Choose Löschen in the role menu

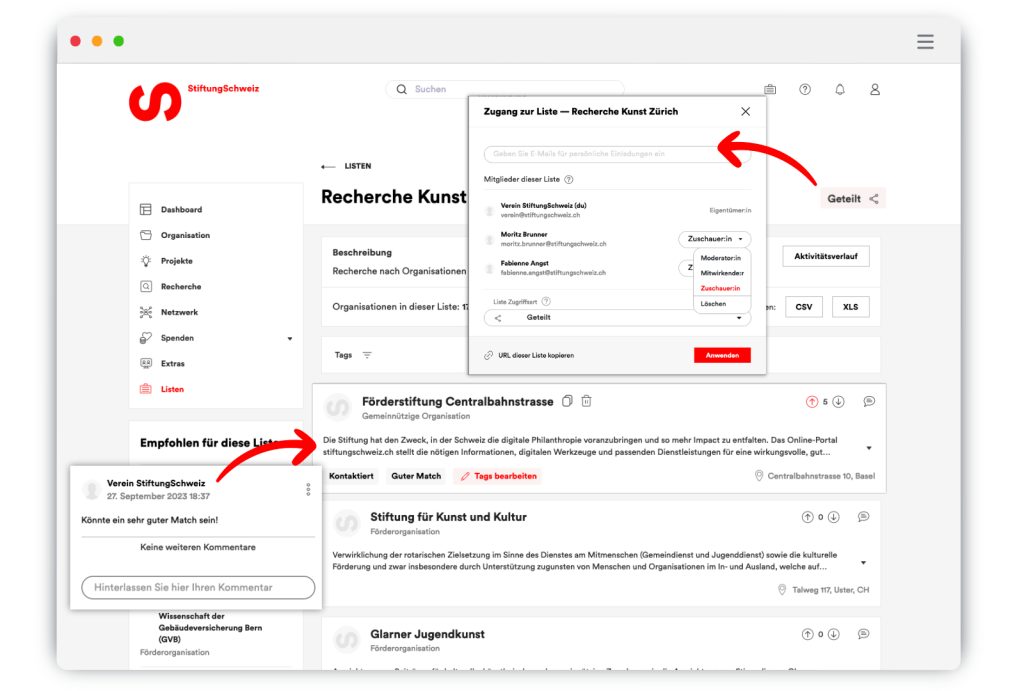[713, 303]
